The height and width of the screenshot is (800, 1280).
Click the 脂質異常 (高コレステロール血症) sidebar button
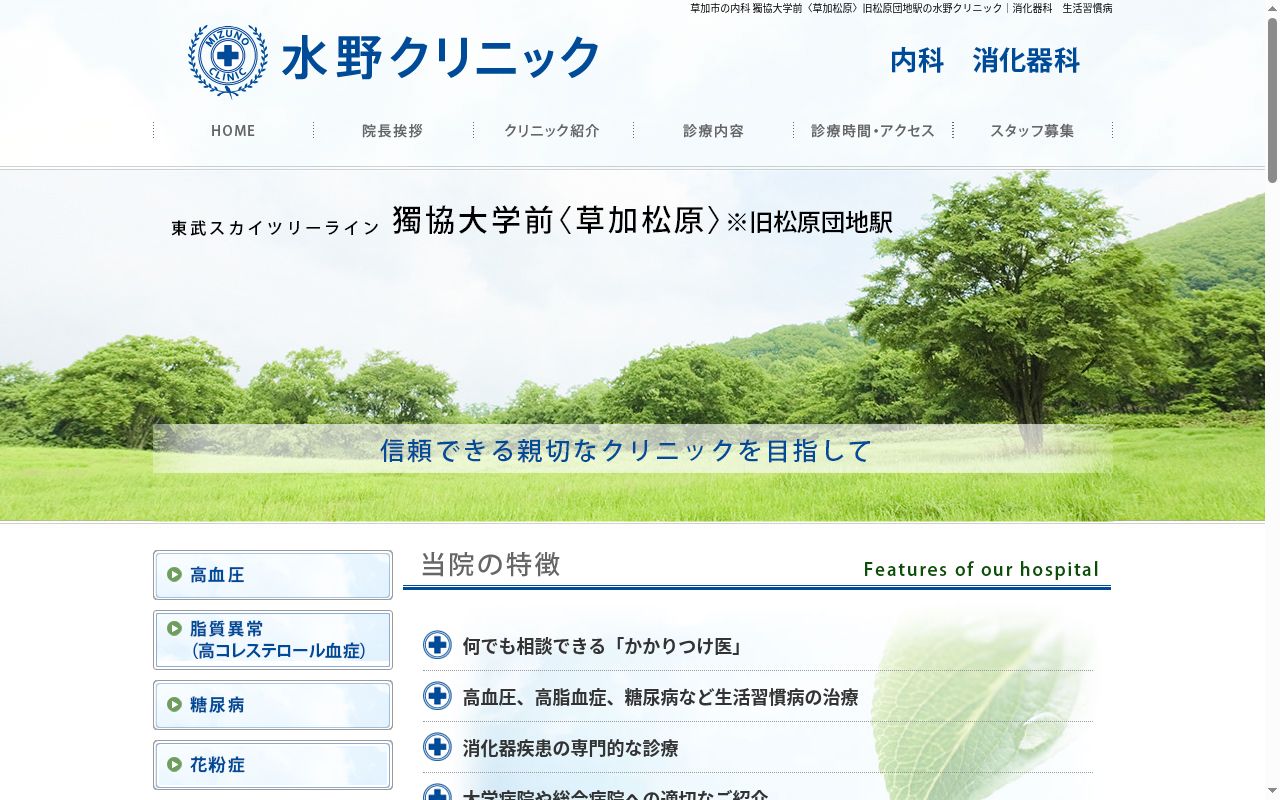(273, 640)
